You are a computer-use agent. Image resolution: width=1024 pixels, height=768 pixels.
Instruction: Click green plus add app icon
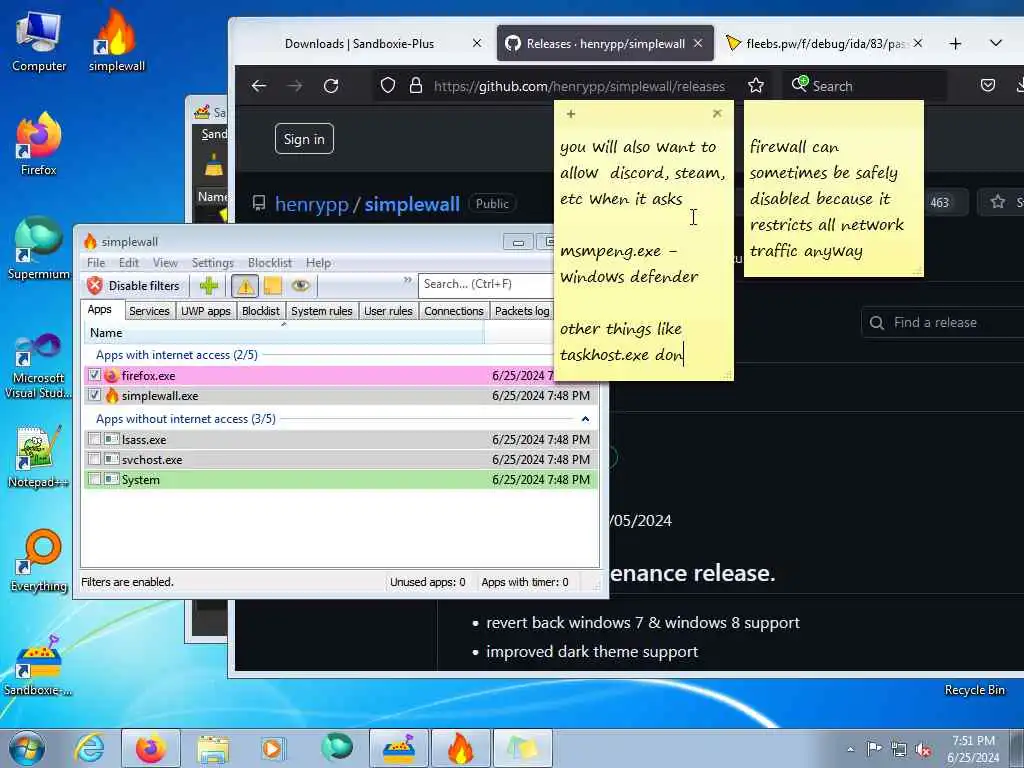tap(209, 285)
